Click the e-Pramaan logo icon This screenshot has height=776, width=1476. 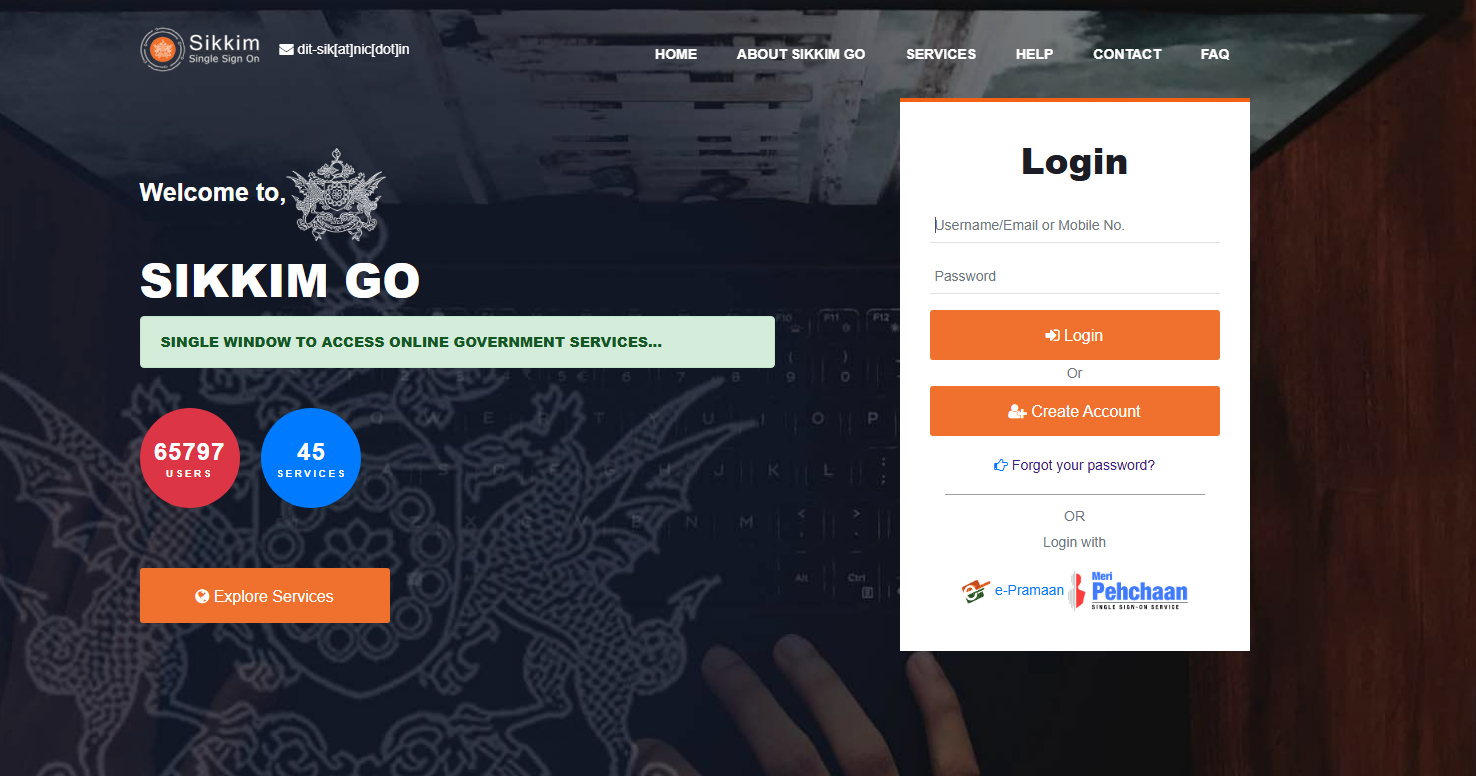click(976, 591)
